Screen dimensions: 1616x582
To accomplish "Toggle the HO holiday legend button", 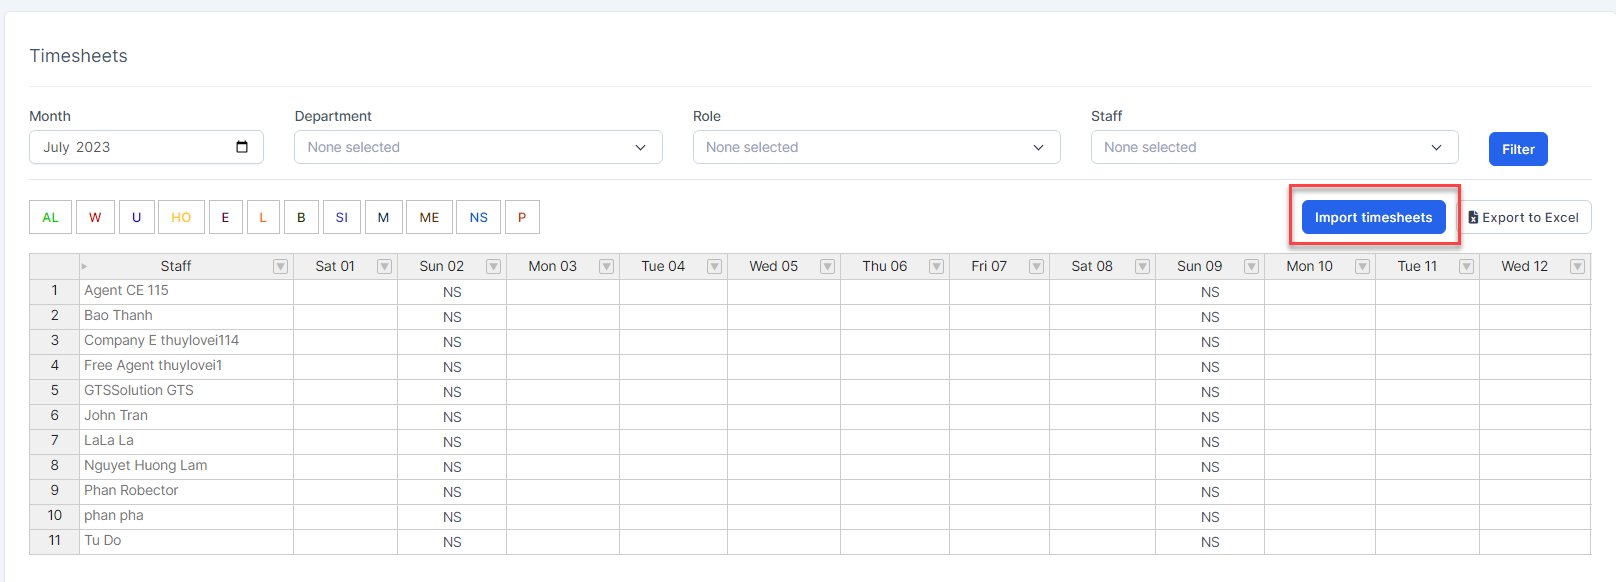I will tap(181, 217).
